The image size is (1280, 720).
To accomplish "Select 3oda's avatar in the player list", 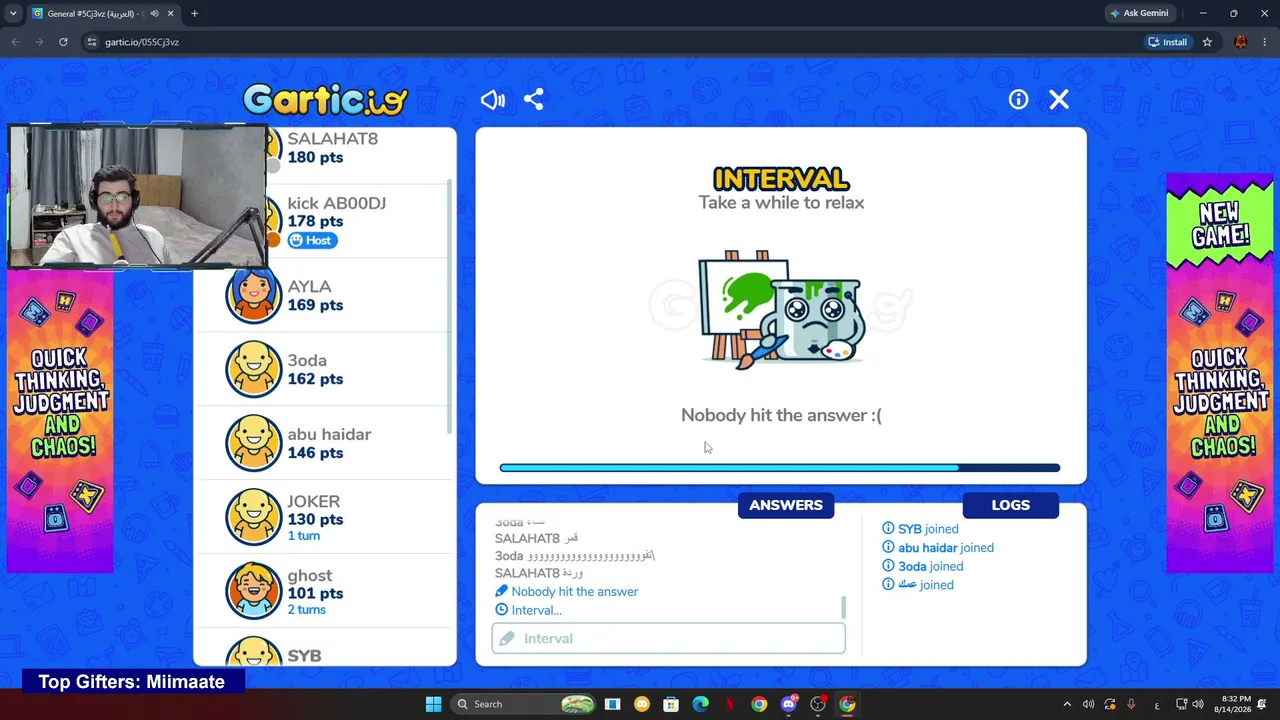I will point(254,369).
